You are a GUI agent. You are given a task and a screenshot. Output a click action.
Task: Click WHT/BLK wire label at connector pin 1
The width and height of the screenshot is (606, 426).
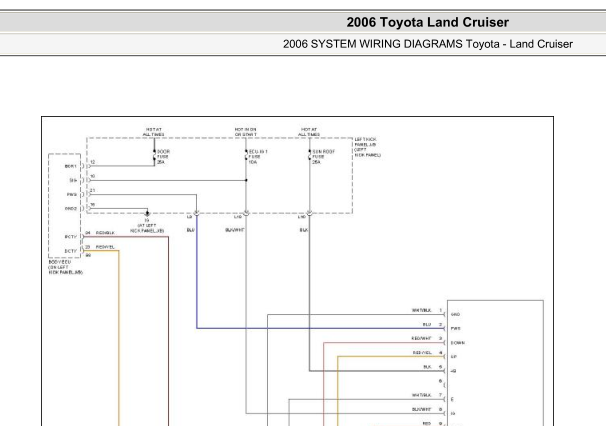pyautogui.click(x=421, y=310)
